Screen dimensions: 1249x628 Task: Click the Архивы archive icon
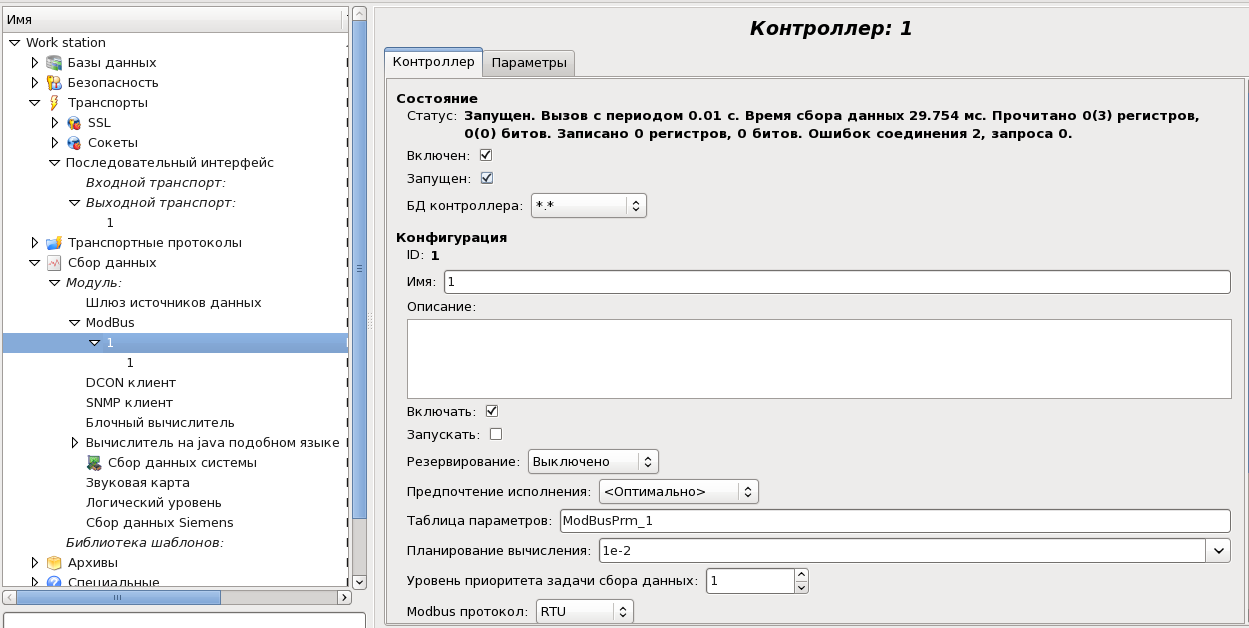pyautogui.click(x=54, y=563)
